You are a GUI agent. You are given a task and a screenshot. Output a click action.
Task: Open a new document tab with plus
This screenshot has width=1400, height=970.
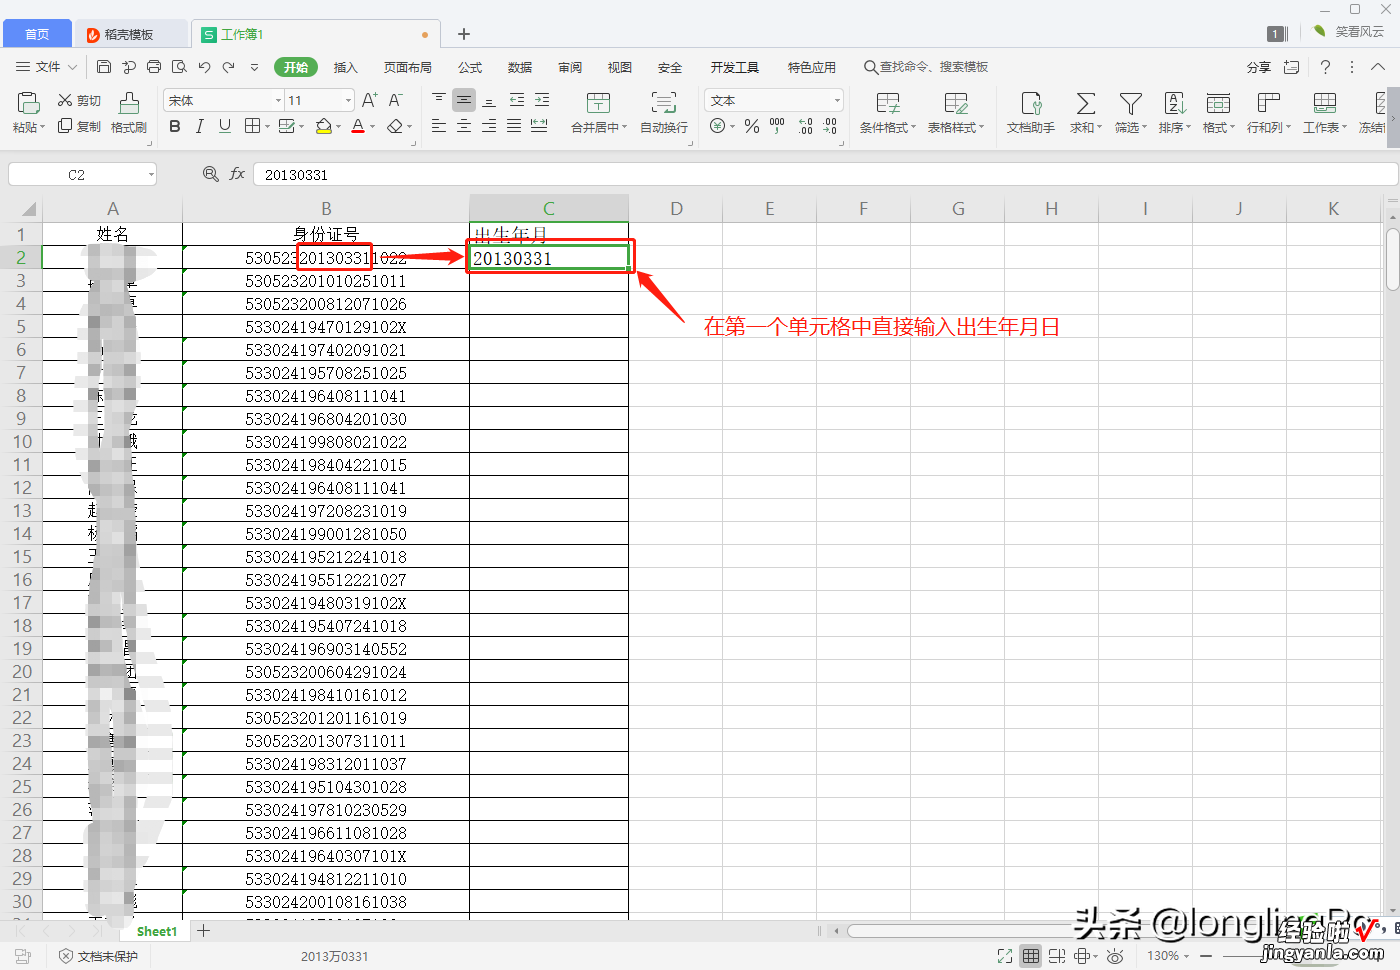click(464, 34)
